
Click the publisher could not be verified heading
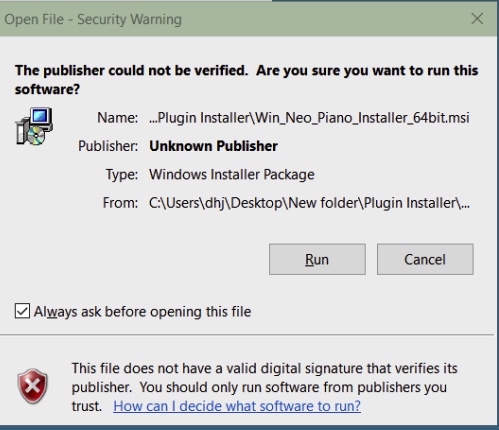click(x=247, y=80)
